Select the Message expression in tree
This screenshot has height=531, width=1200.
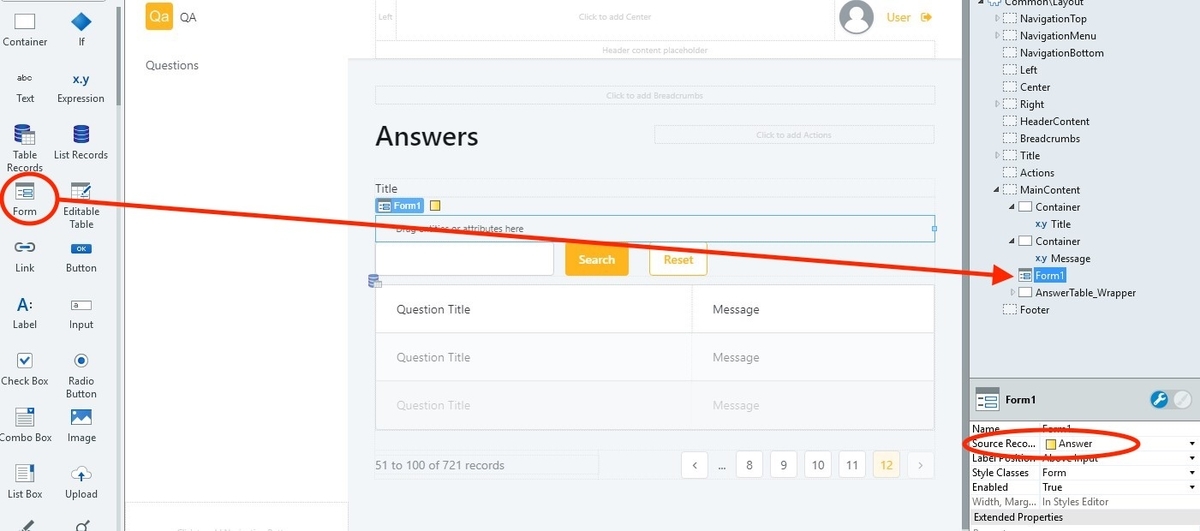point(1070,258)
